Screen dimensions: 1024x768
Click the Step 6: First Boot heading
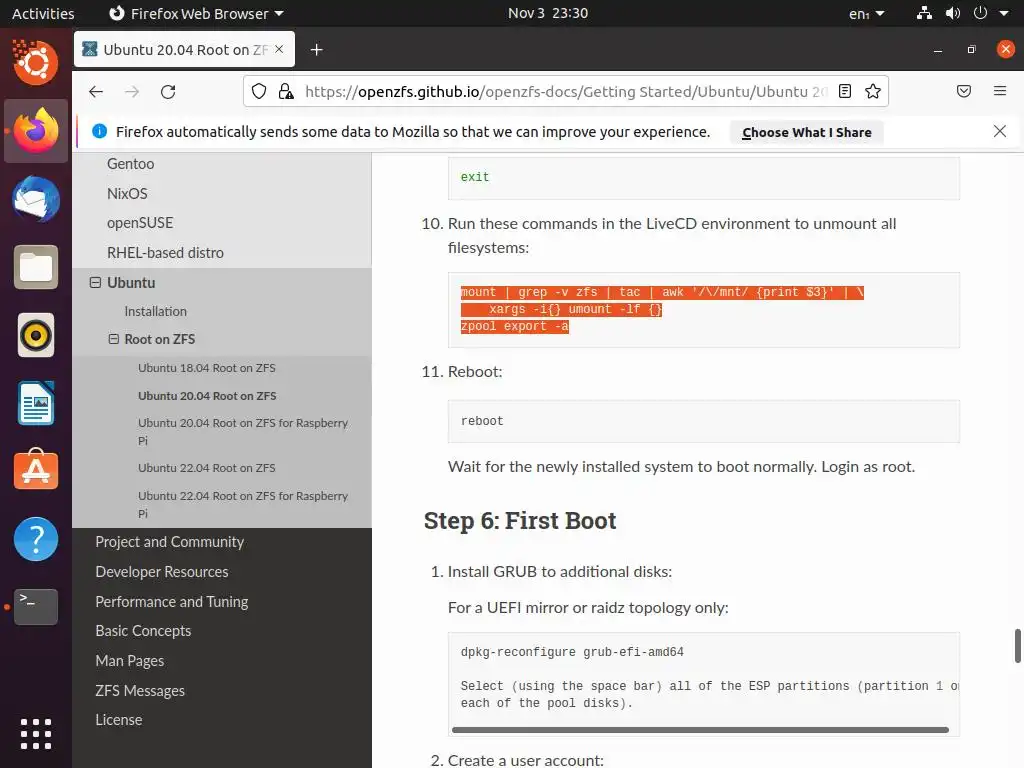[x=520, y=520]
